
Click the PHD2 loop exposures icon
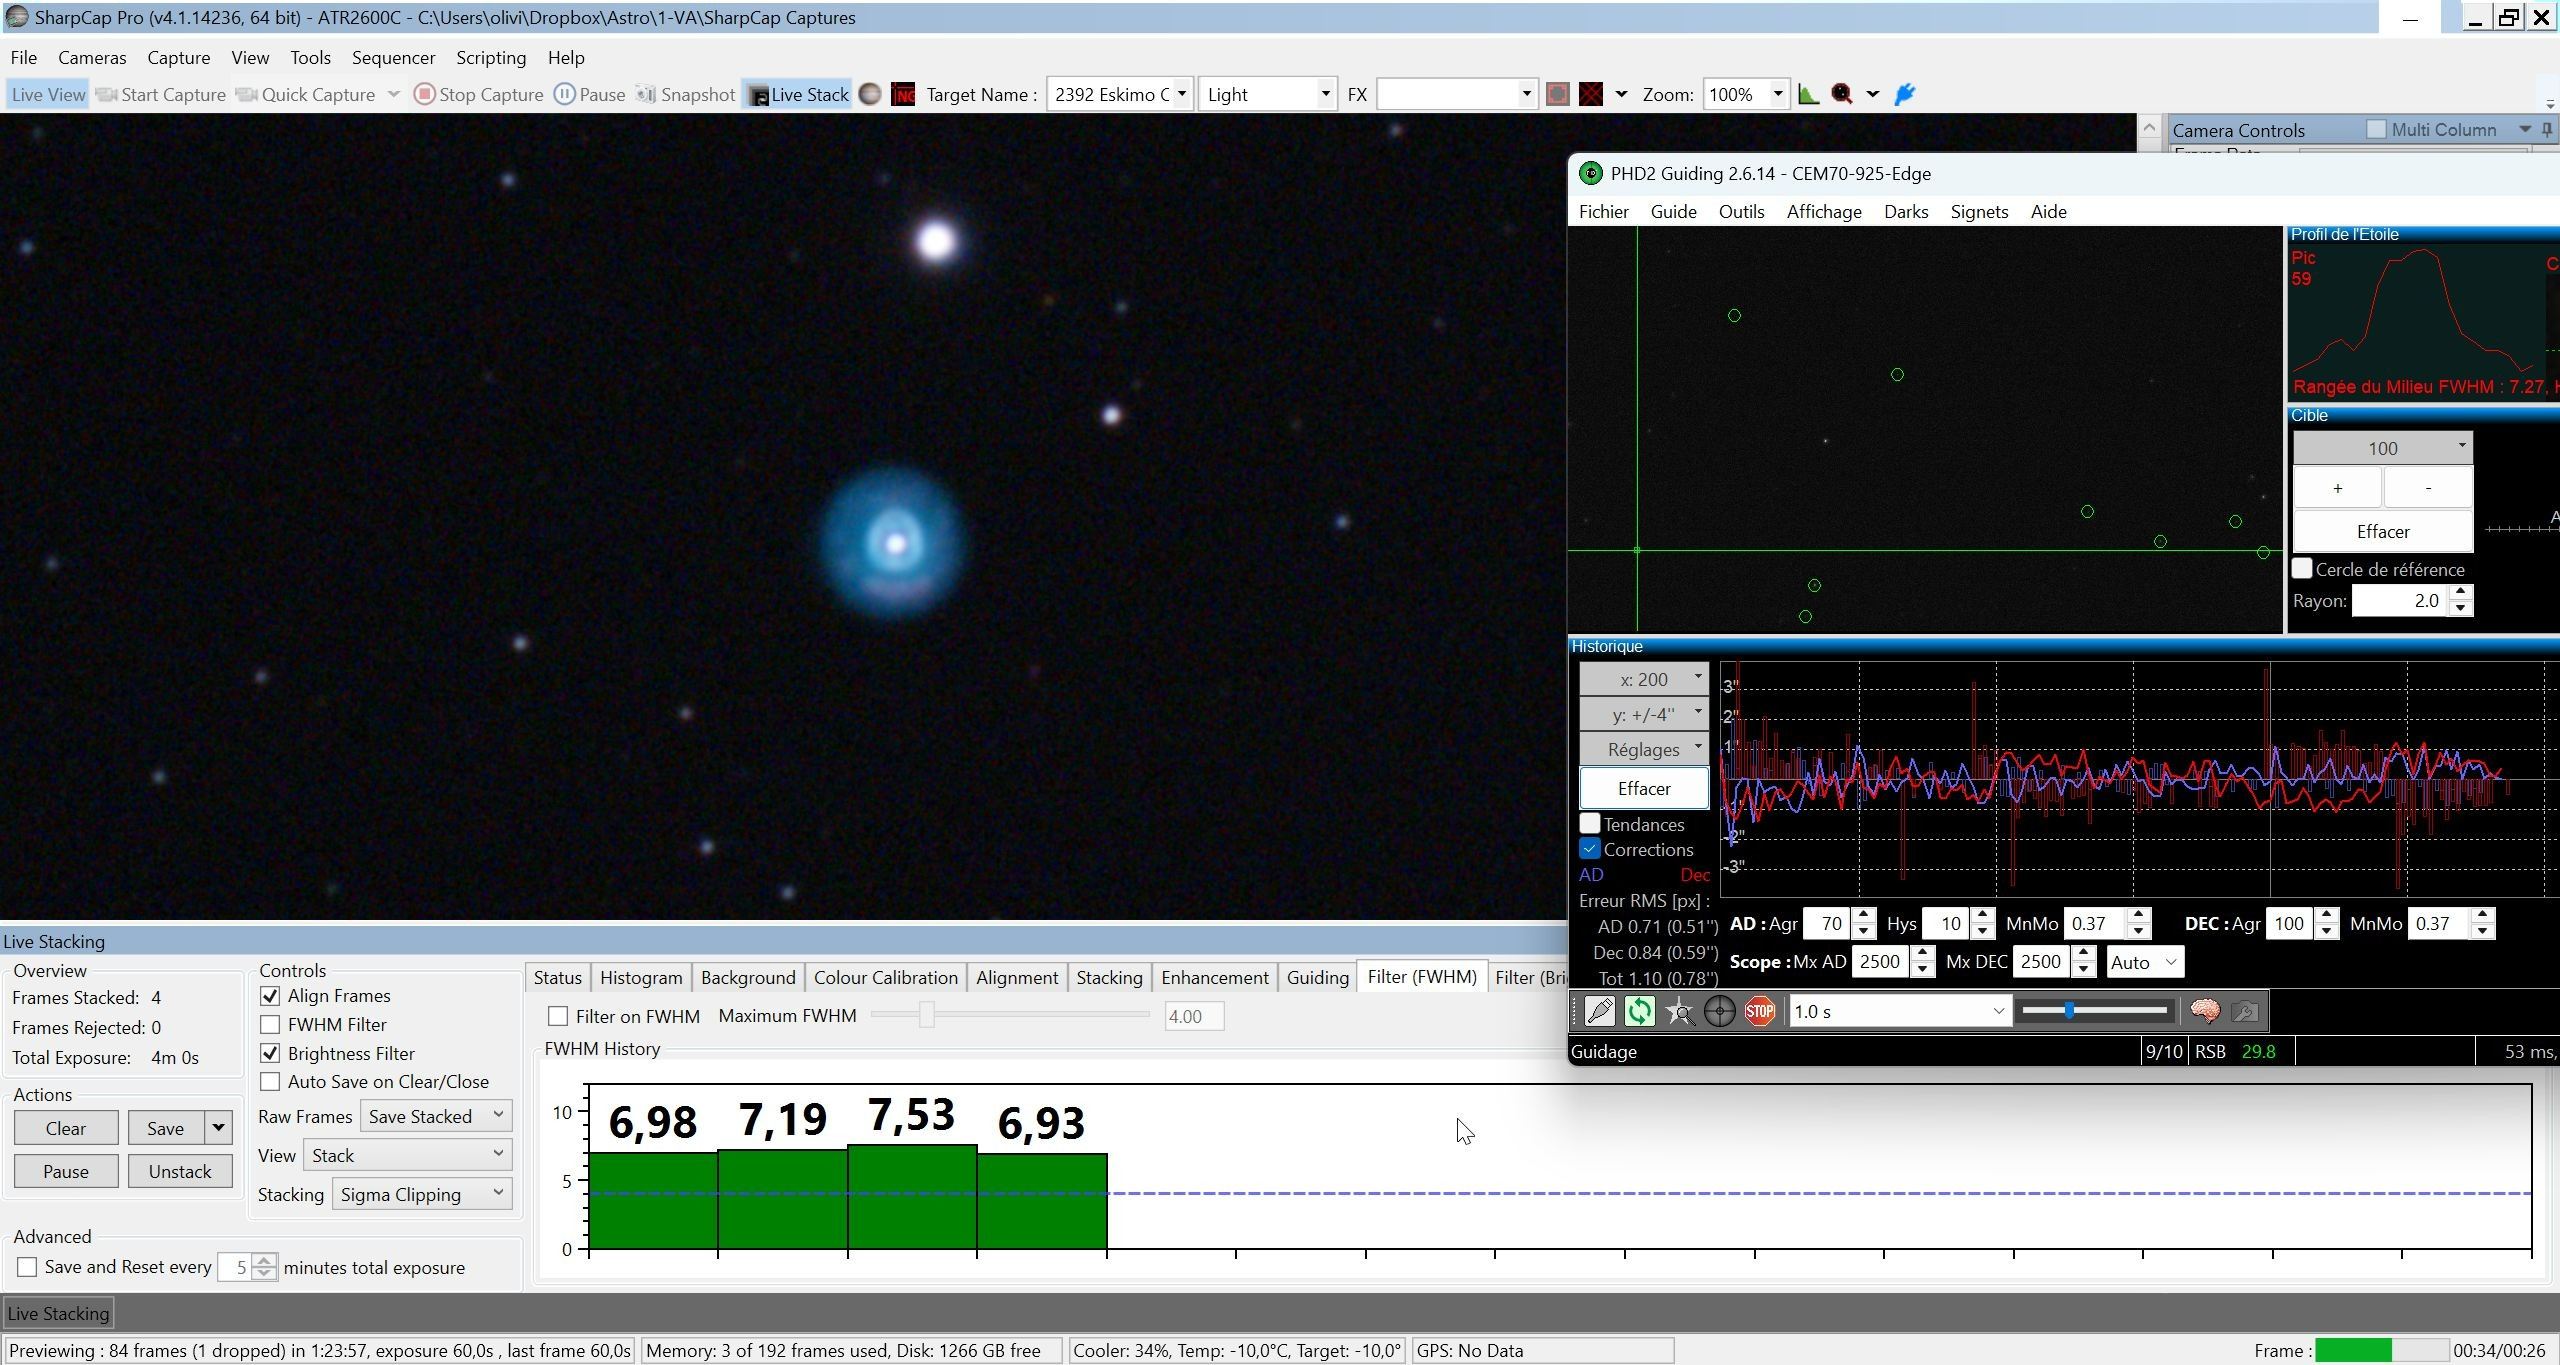1639,1011
